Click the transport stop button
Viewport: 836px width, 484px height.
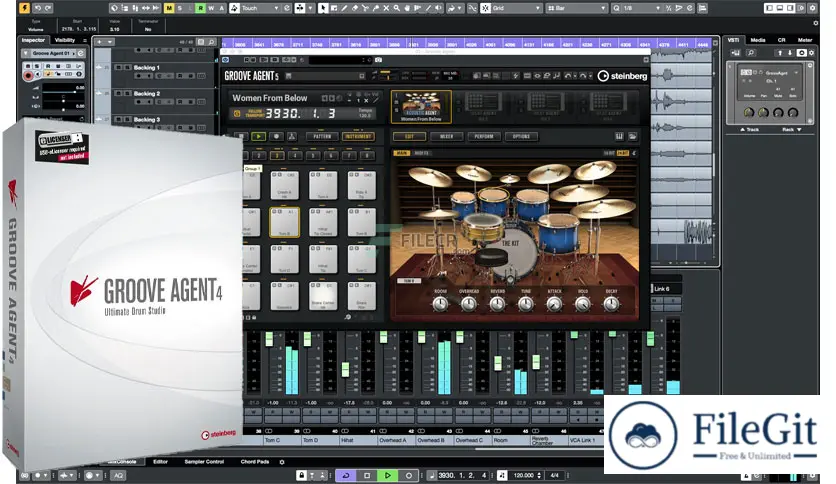[x=367, y=475]
